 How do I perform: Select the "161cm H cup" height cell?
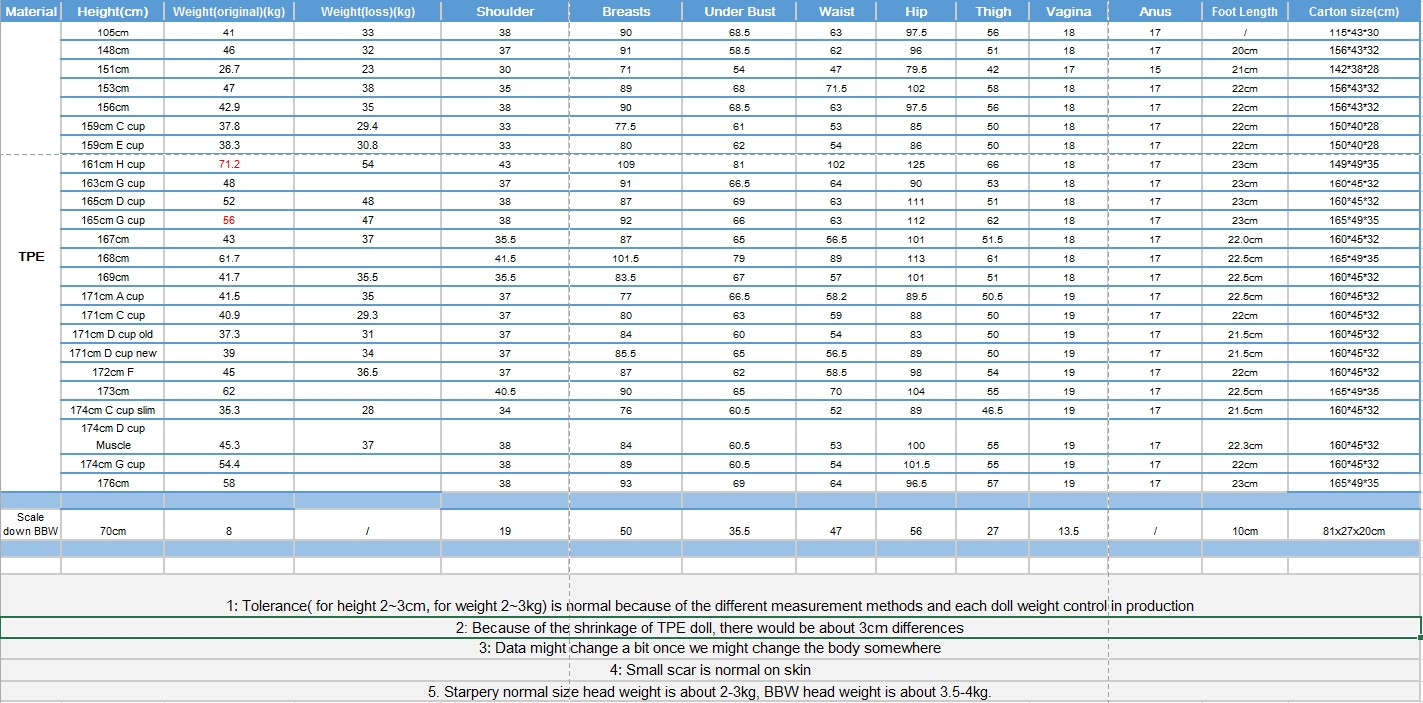coord(112,164)
